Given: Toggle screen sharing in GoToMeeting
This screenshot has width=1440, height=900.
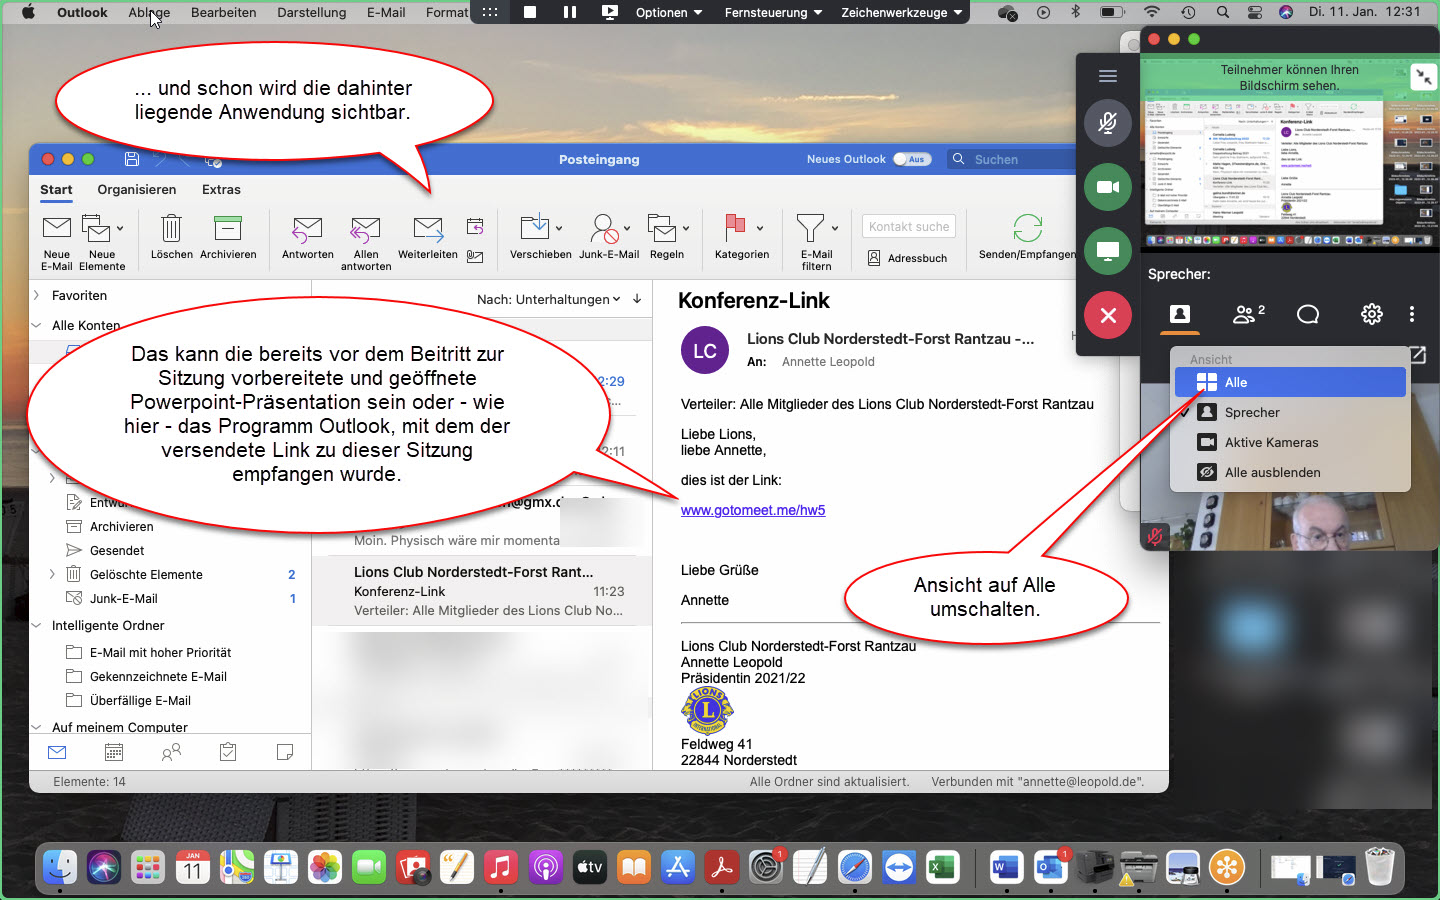Looking at the screenshot, I should [x=1108, y=251].
